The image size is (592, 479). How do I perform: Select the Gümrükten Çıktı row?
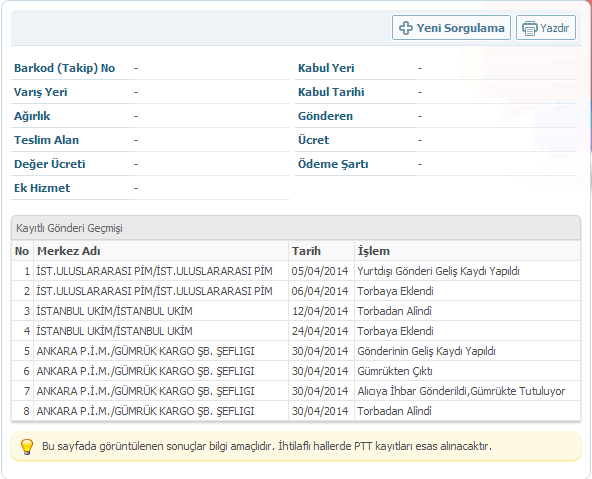(296, 371)
